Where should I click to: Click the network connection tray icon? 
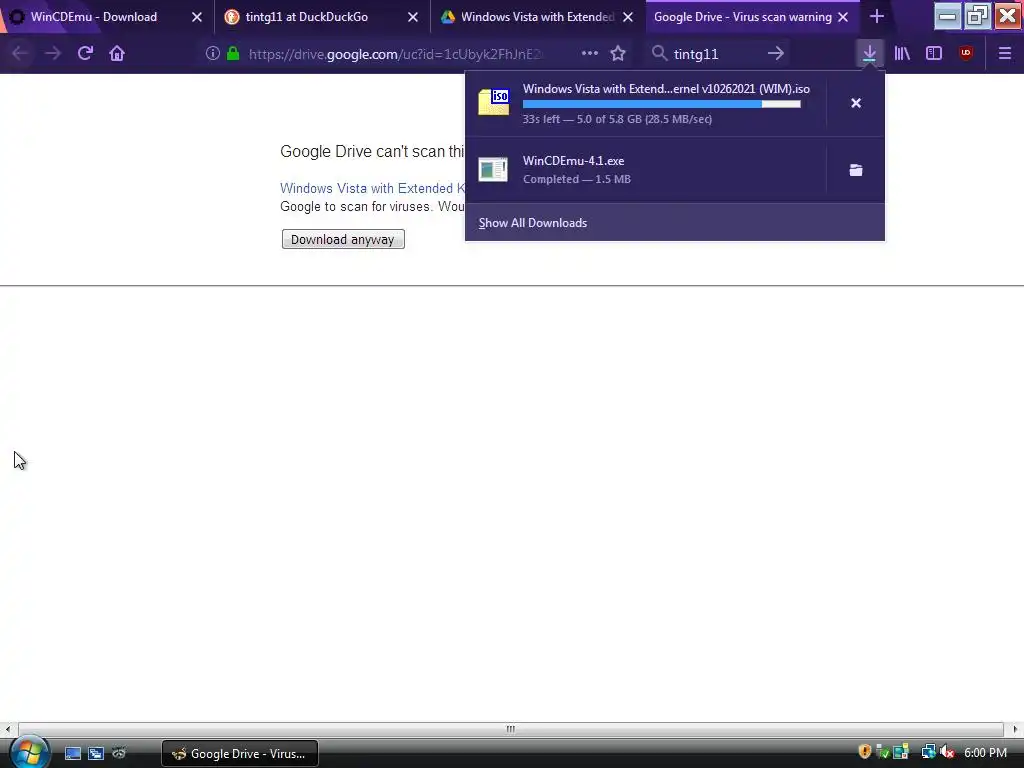point(928,752)
